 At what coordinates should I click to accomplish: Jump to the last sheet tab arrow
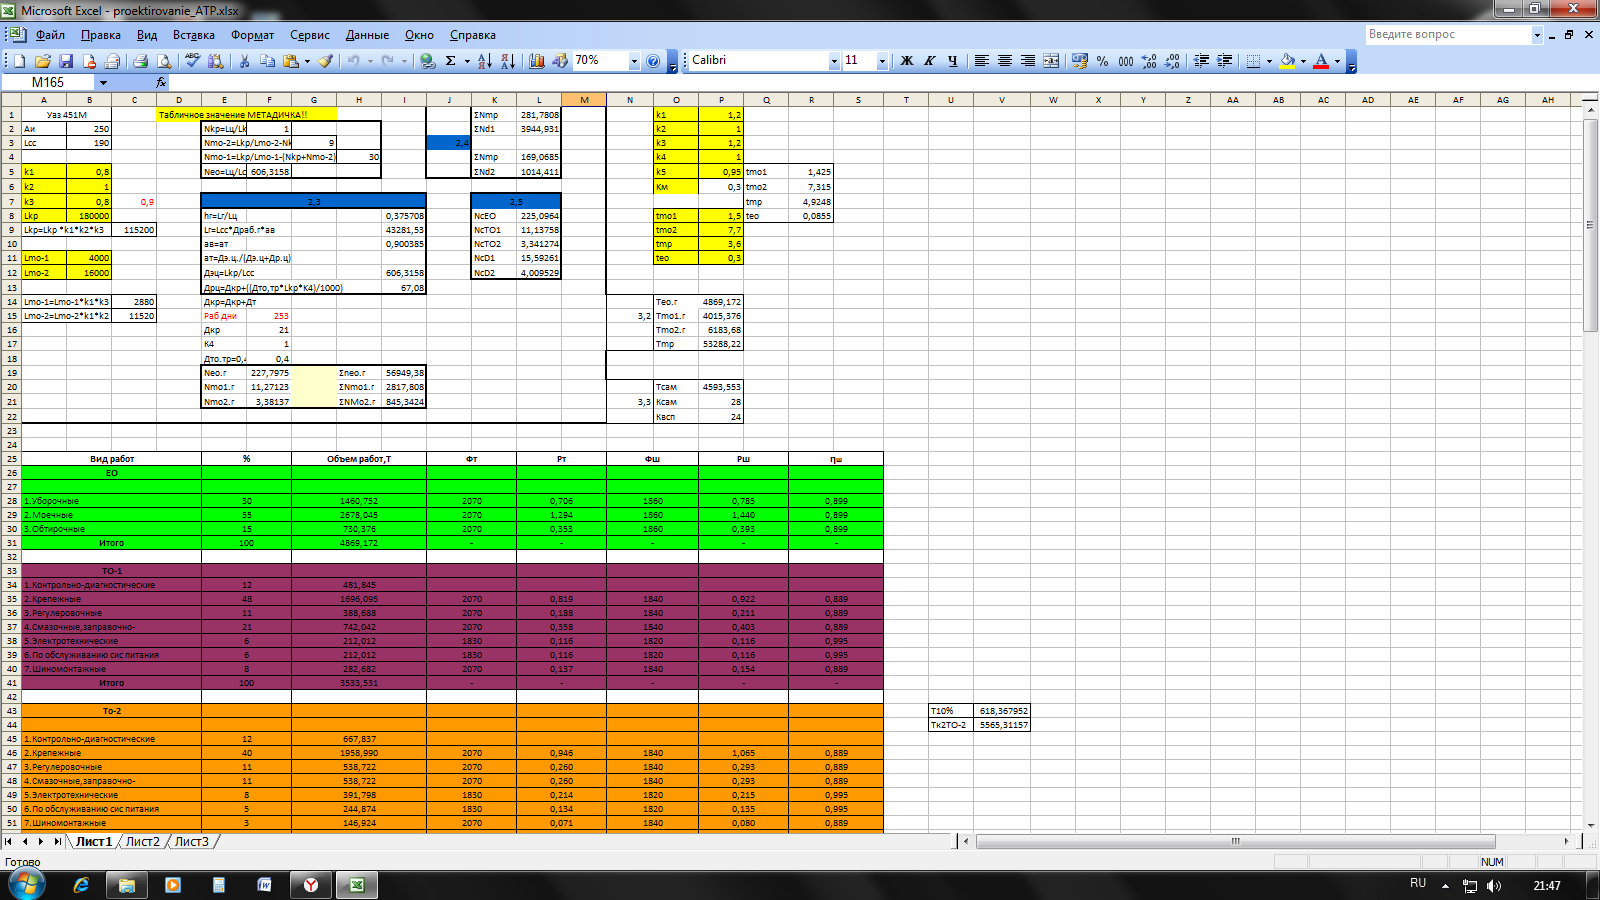57,842
